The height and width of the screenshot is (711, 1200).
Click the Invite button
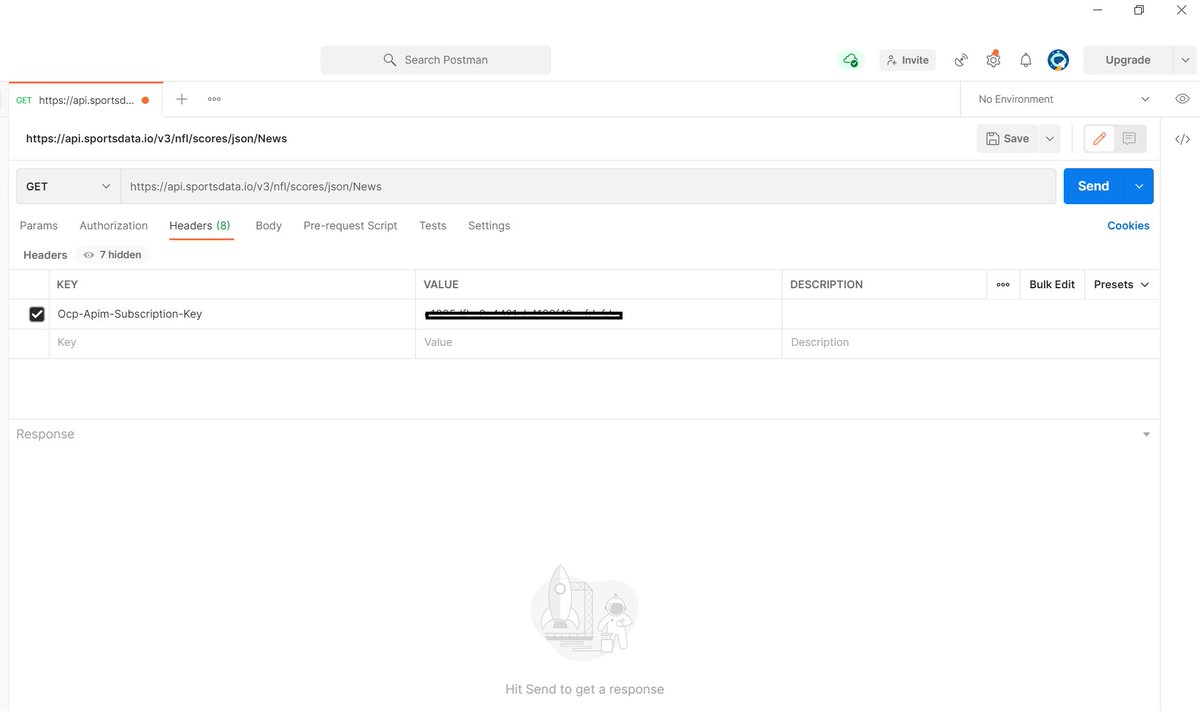(x=907, y=60)
